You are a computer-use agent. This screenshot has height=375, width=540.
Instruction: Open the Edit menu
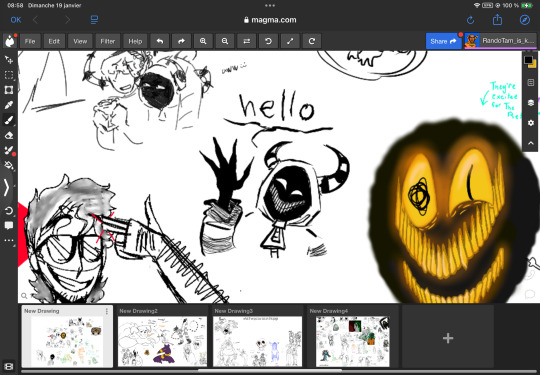54,41
